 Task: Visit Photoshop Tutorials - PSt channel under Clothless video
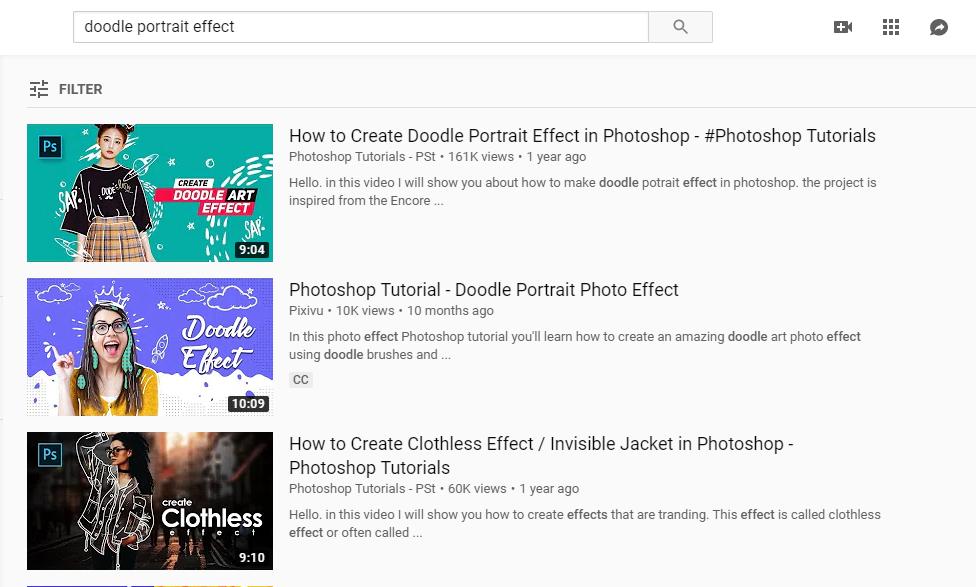(362, 489)
